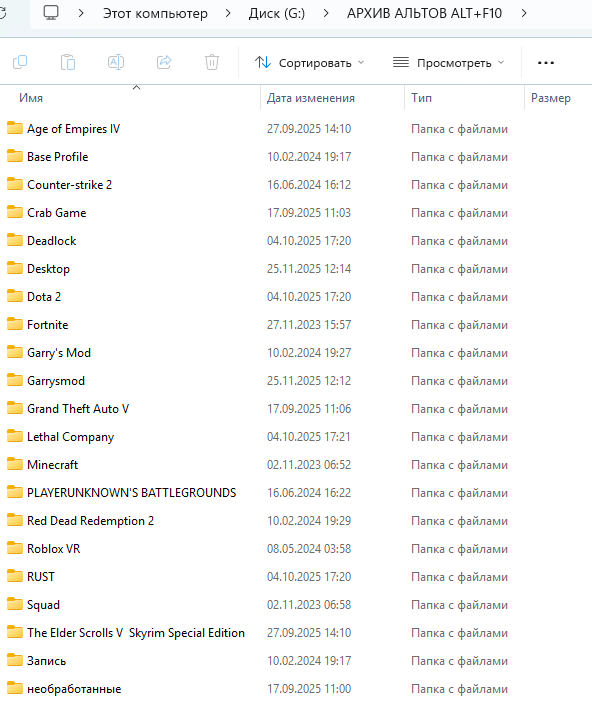This screenshot has width=592, height=714.
Task: Click the PLAYERUNKNOWN'S BATTLEGROUNDS folder icon
Action: click(15, 492)
